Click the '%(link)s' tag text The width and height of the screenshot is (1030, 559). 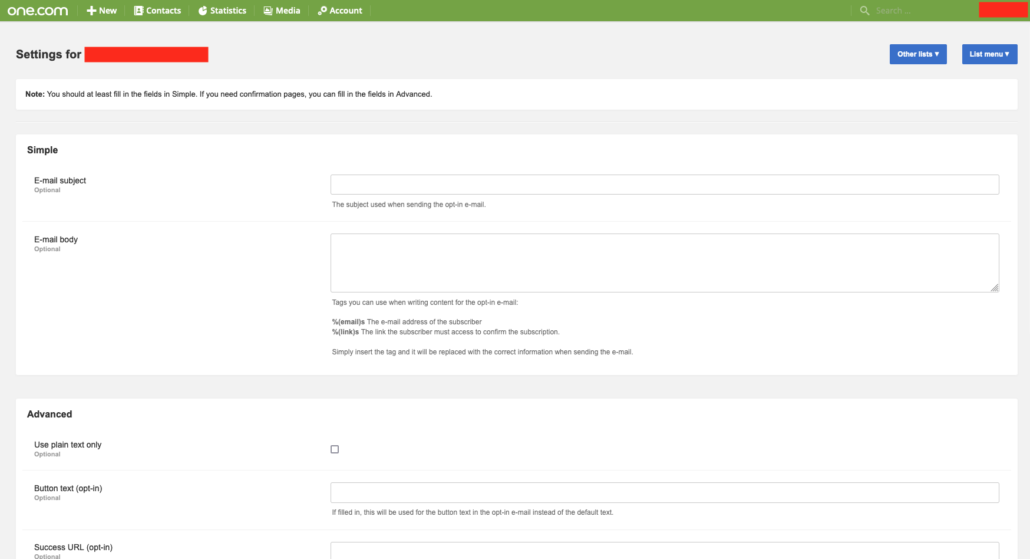(x=346, y=332)
